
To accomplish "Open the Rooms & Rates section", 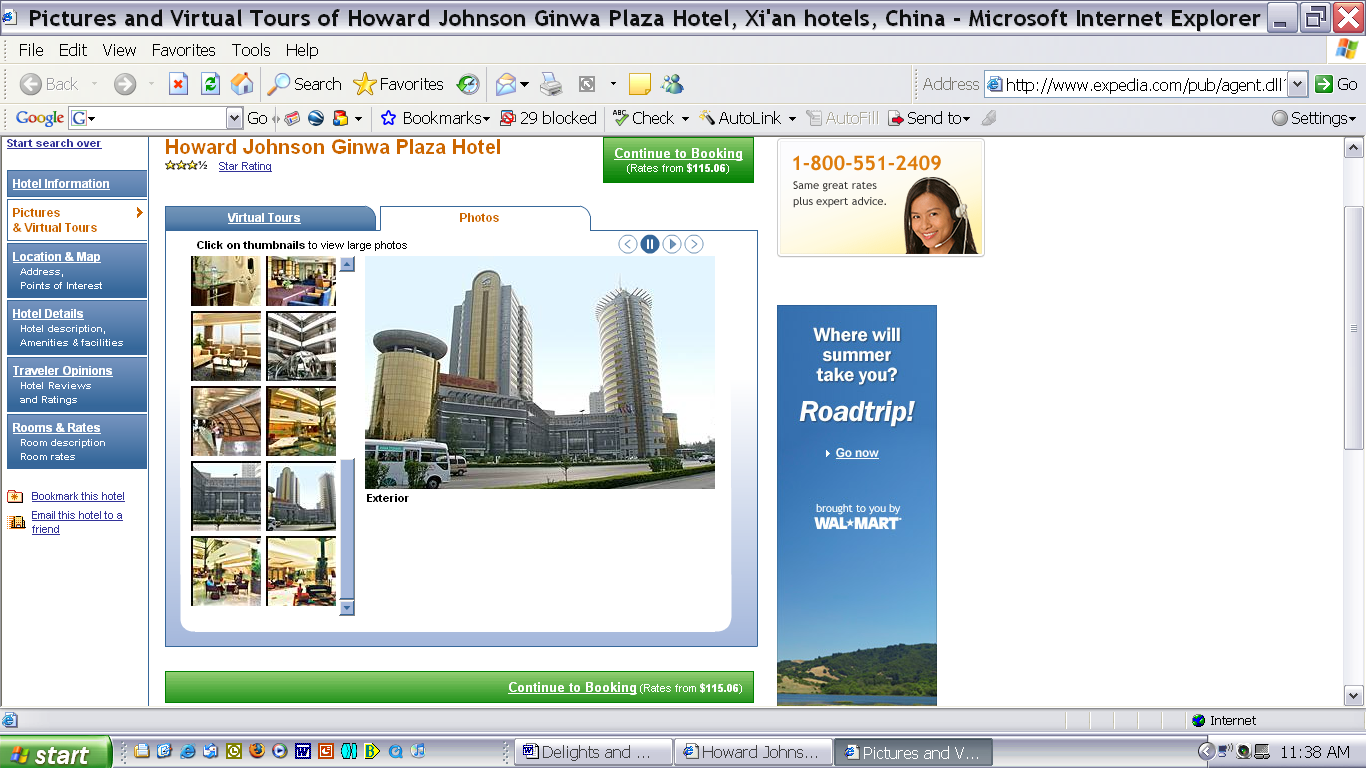I will (x=77, y=441).
